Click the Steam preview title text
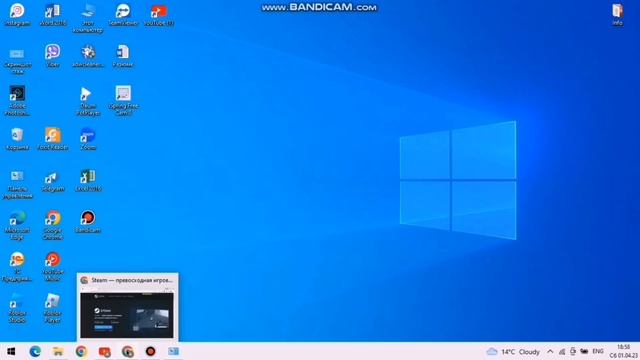The image size is (640, 360). pos(132,280)
